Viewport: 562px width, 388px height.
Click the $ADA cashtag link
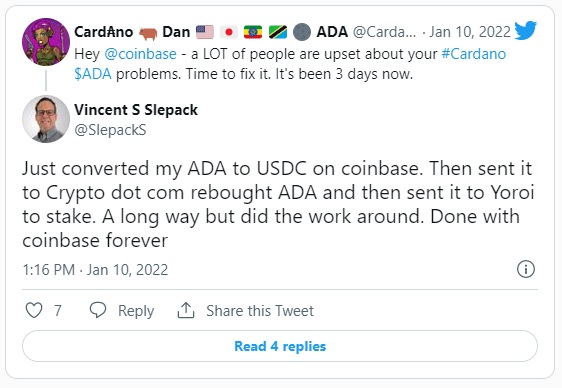click(x=93, y=74)
